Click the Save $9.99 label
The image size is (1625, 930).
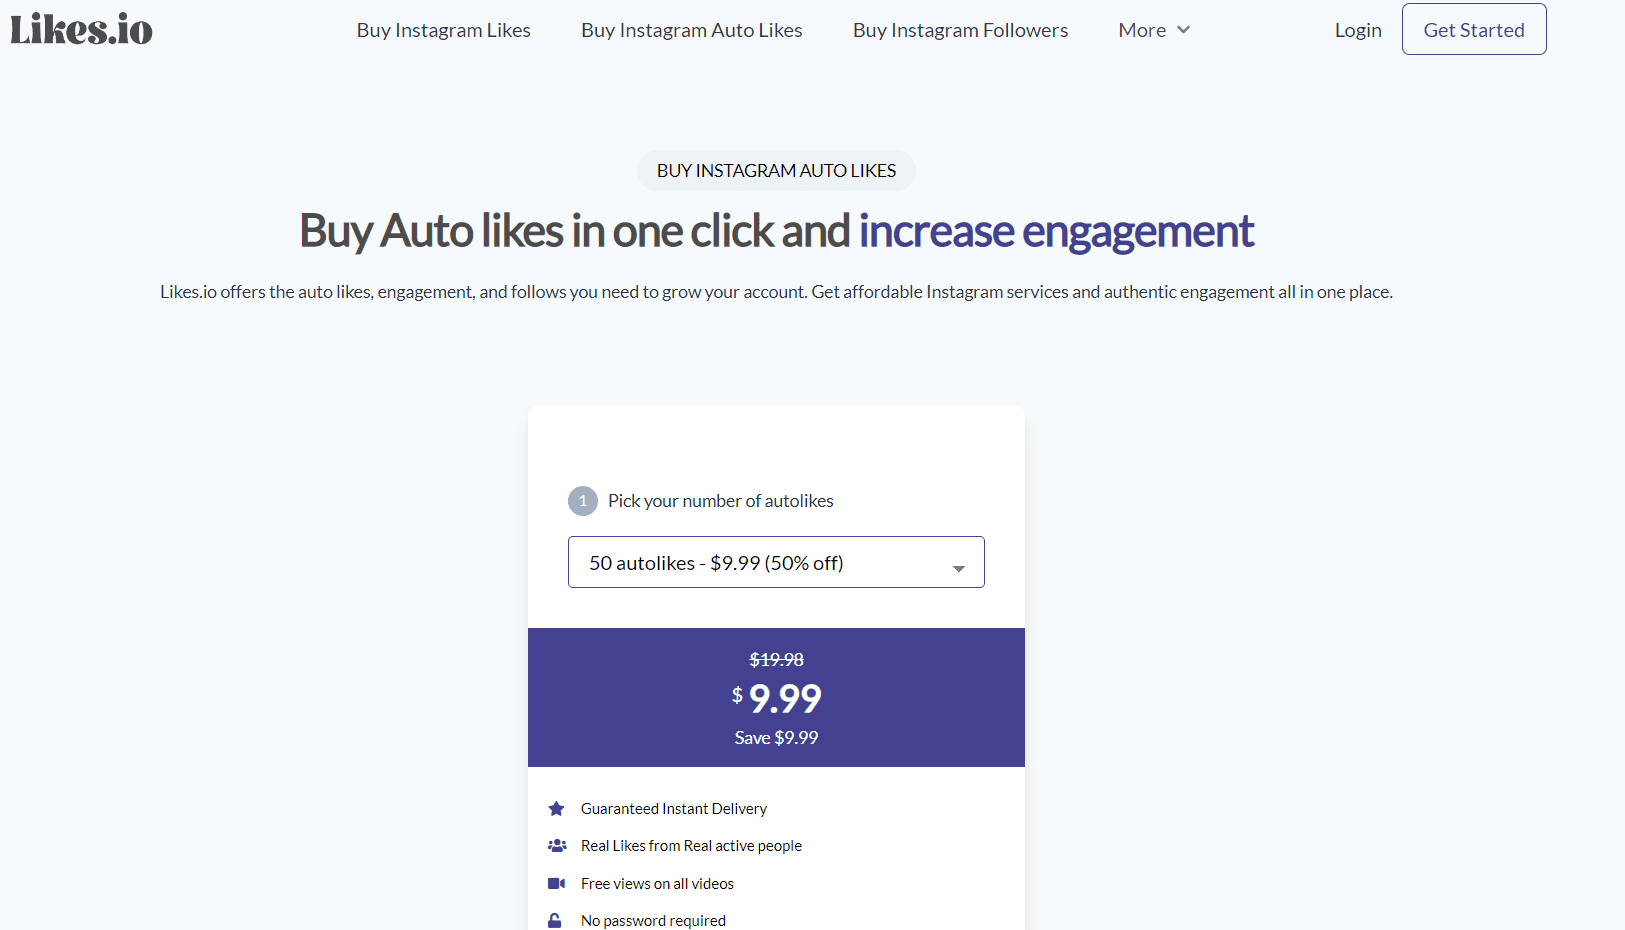(776, 737)
